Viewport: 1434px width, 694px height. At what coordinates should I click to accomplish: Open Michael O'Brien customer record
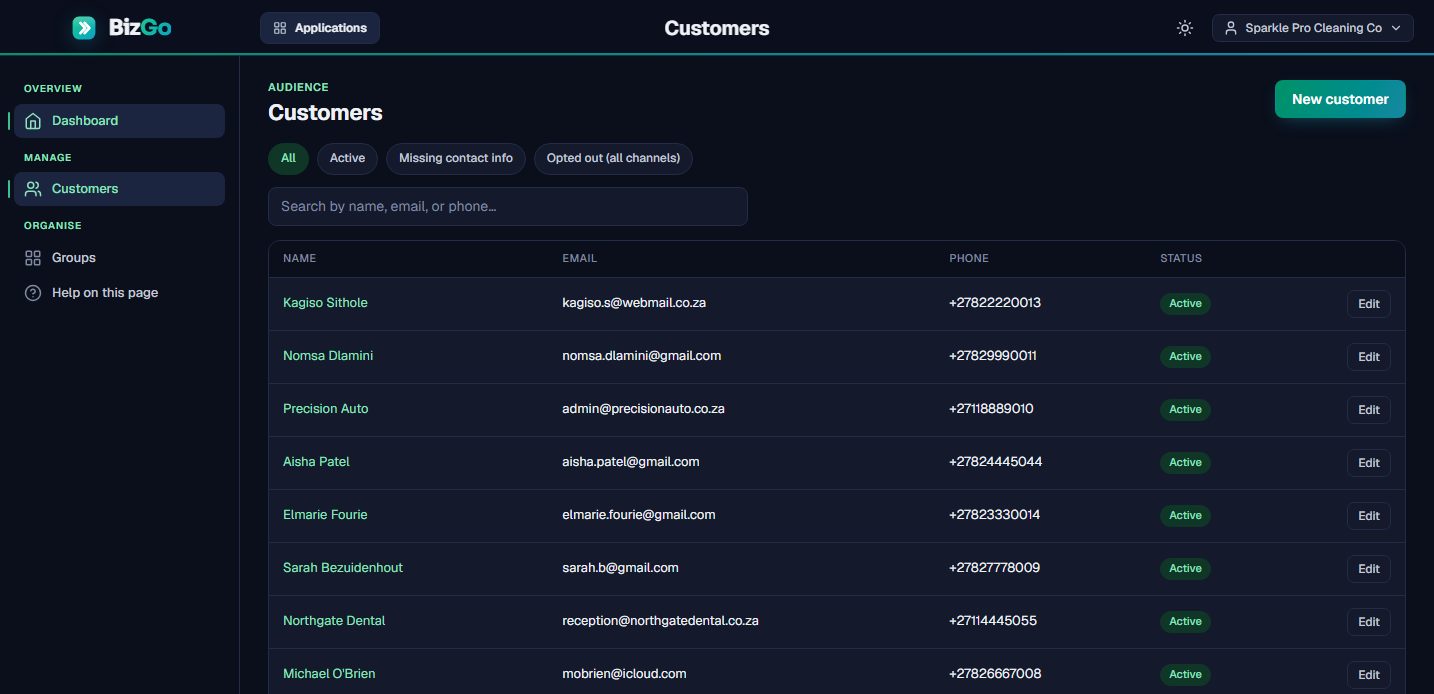tap(329, 674)
